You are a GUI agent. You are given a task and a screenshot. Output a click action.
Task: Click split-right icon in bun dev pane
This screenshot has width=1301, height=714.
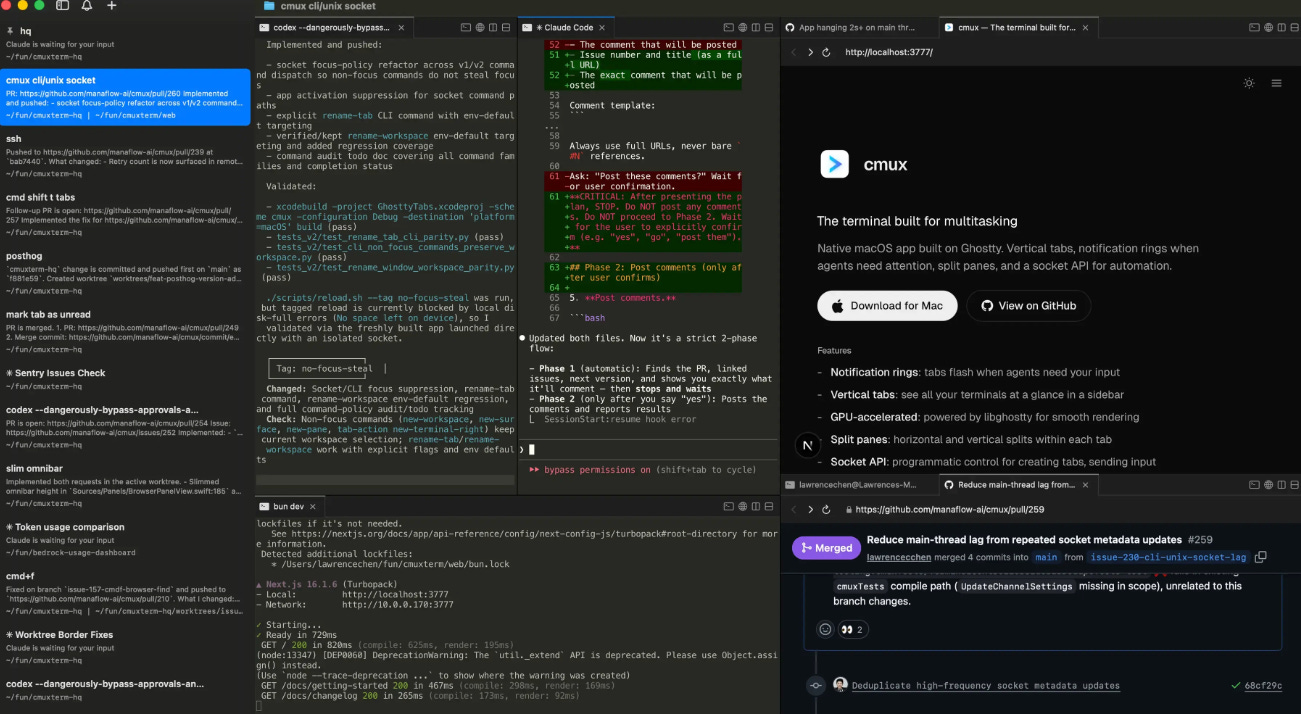[x=756, y=507]
